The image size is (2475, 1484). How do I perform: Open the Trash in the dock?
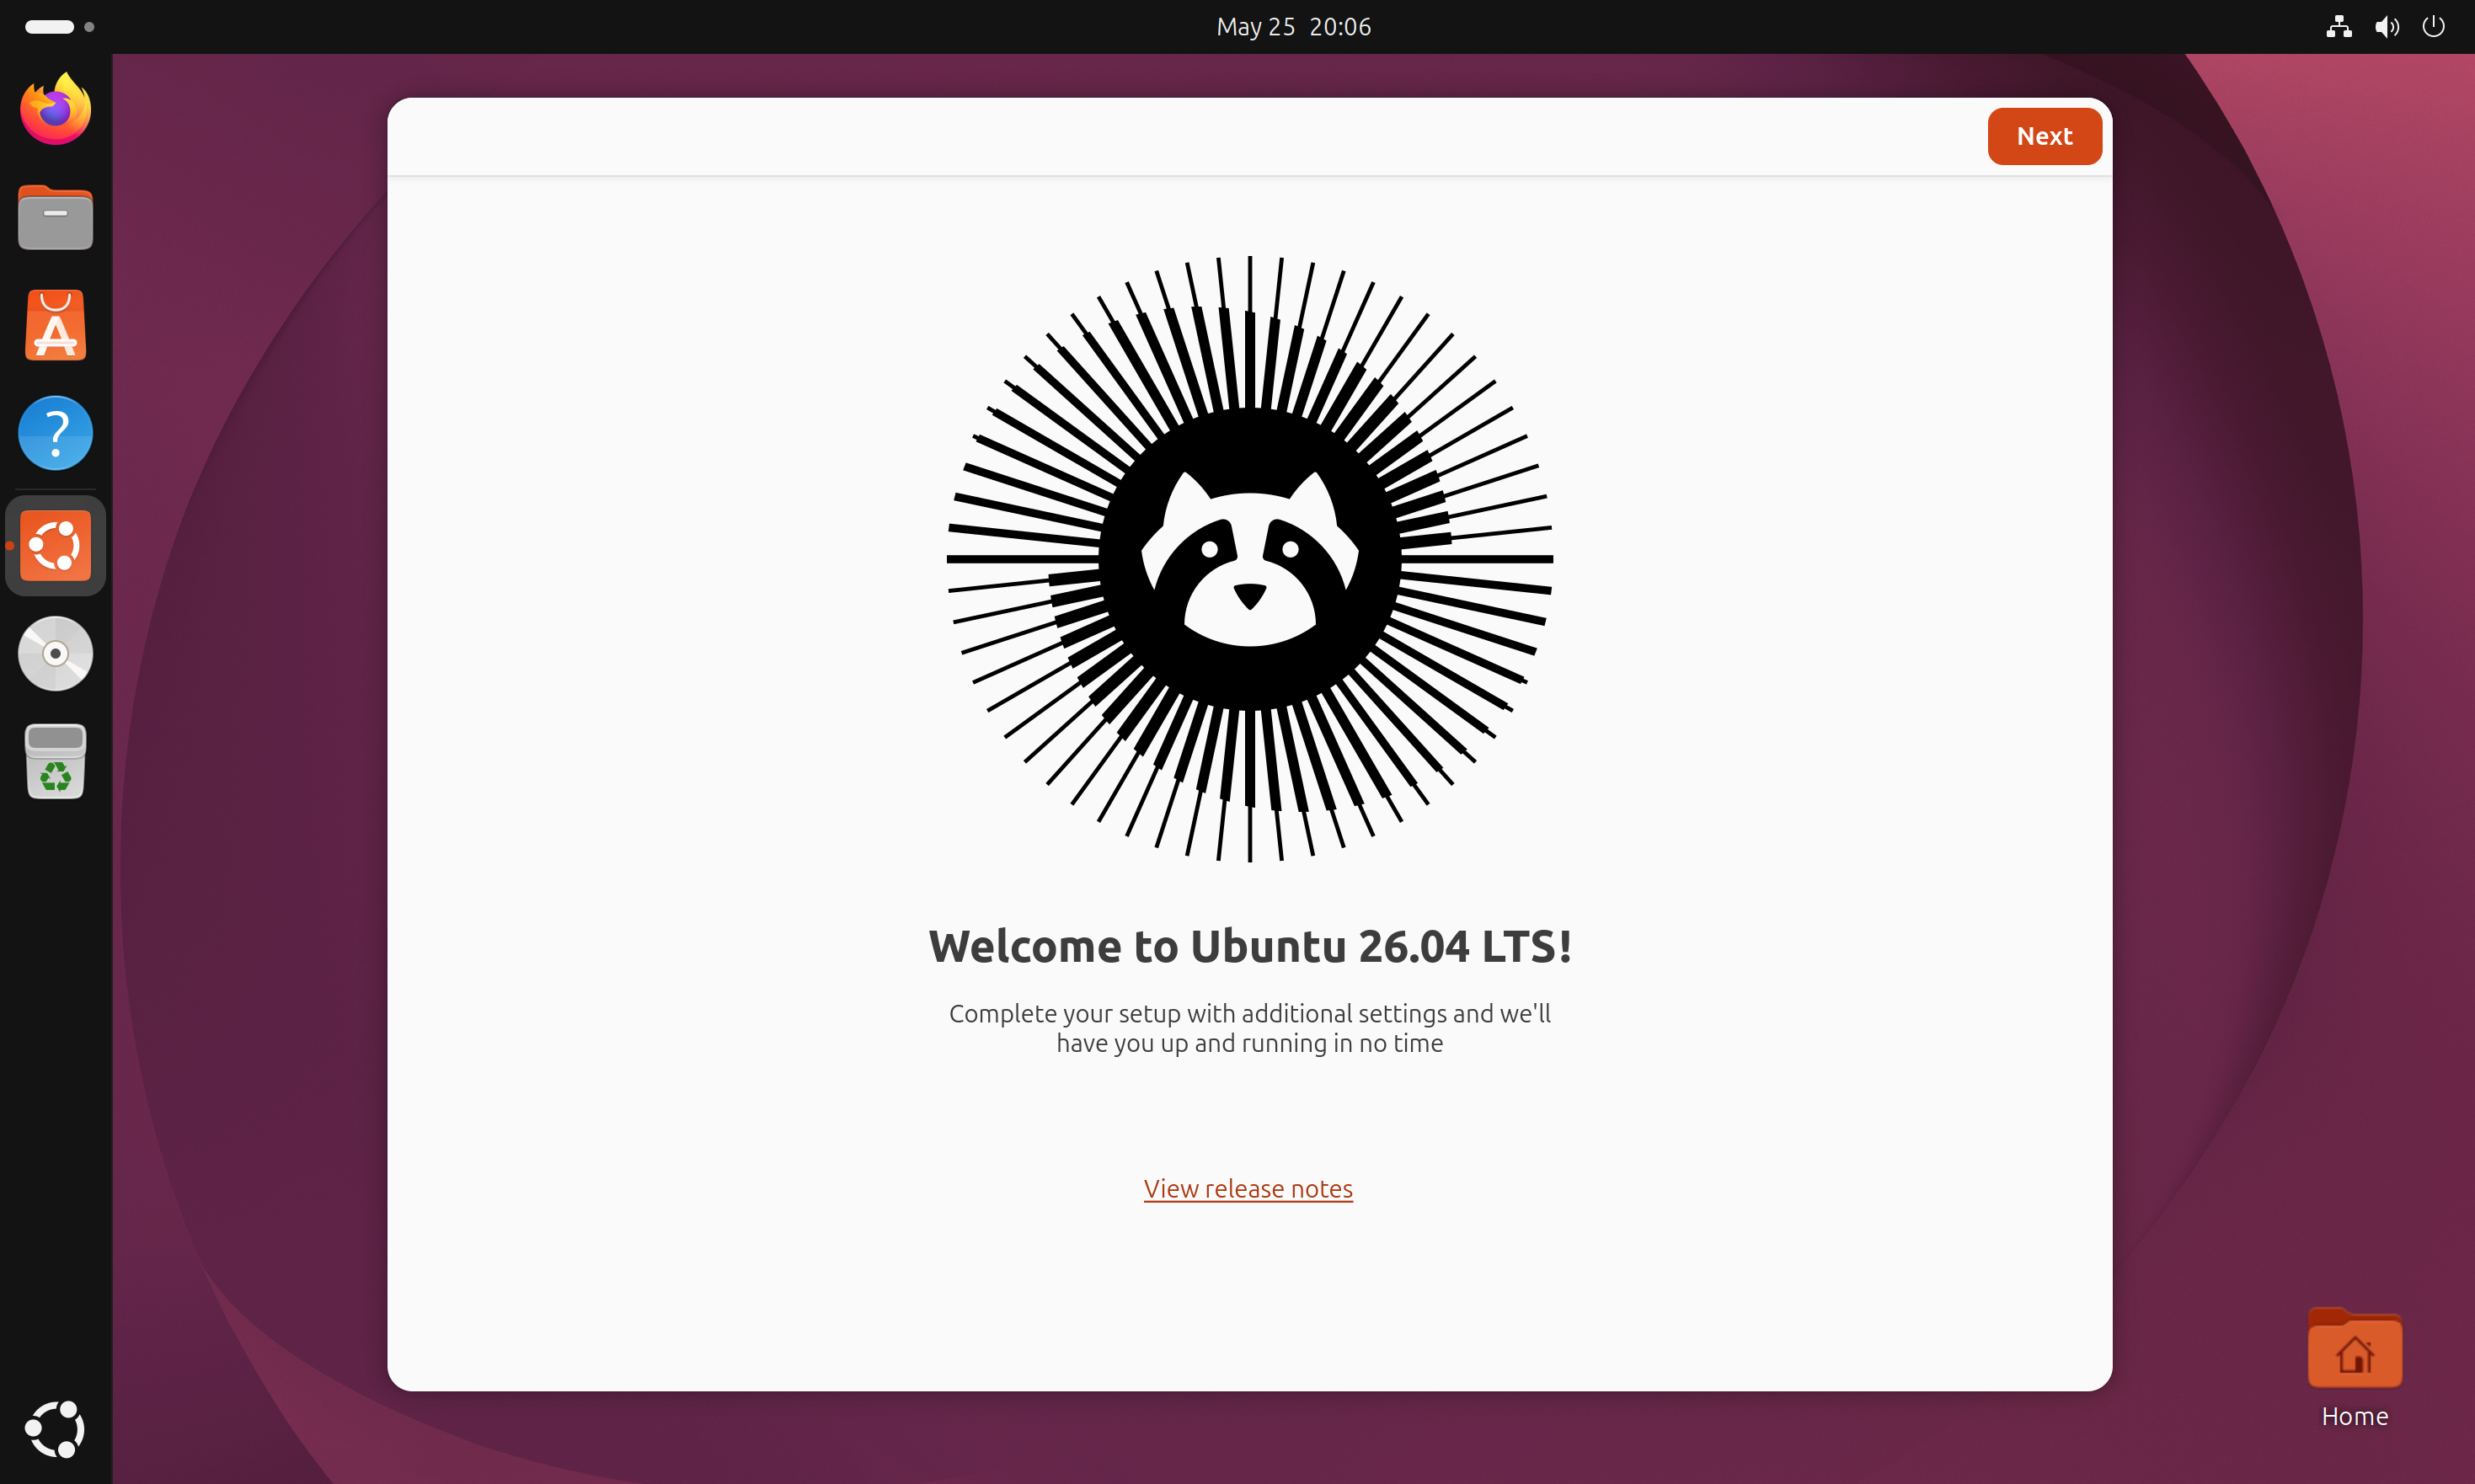point(56,761)
